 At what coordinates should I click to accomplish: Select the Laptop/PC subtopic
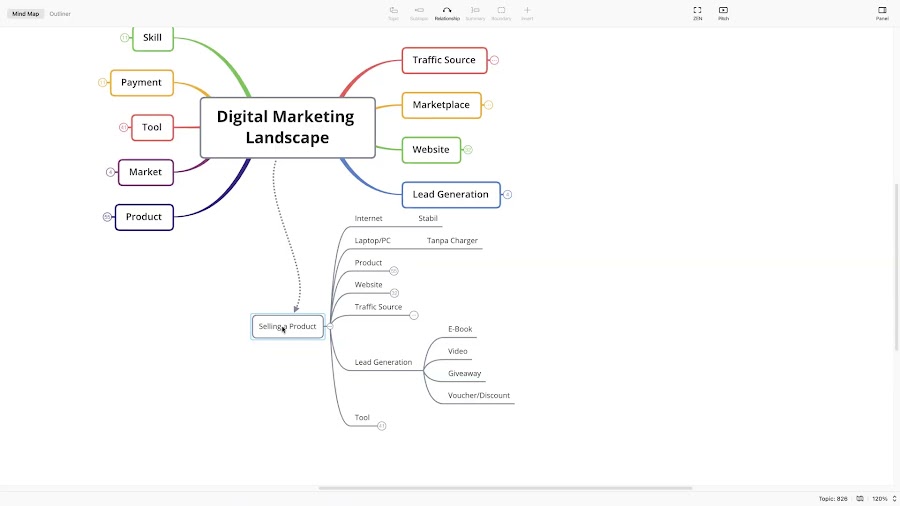[373, 240]
